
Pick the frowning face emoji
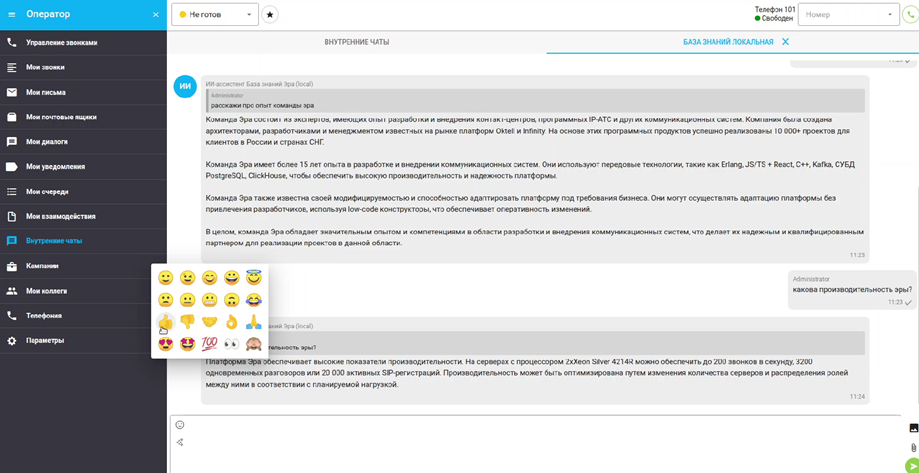(166, 300)
